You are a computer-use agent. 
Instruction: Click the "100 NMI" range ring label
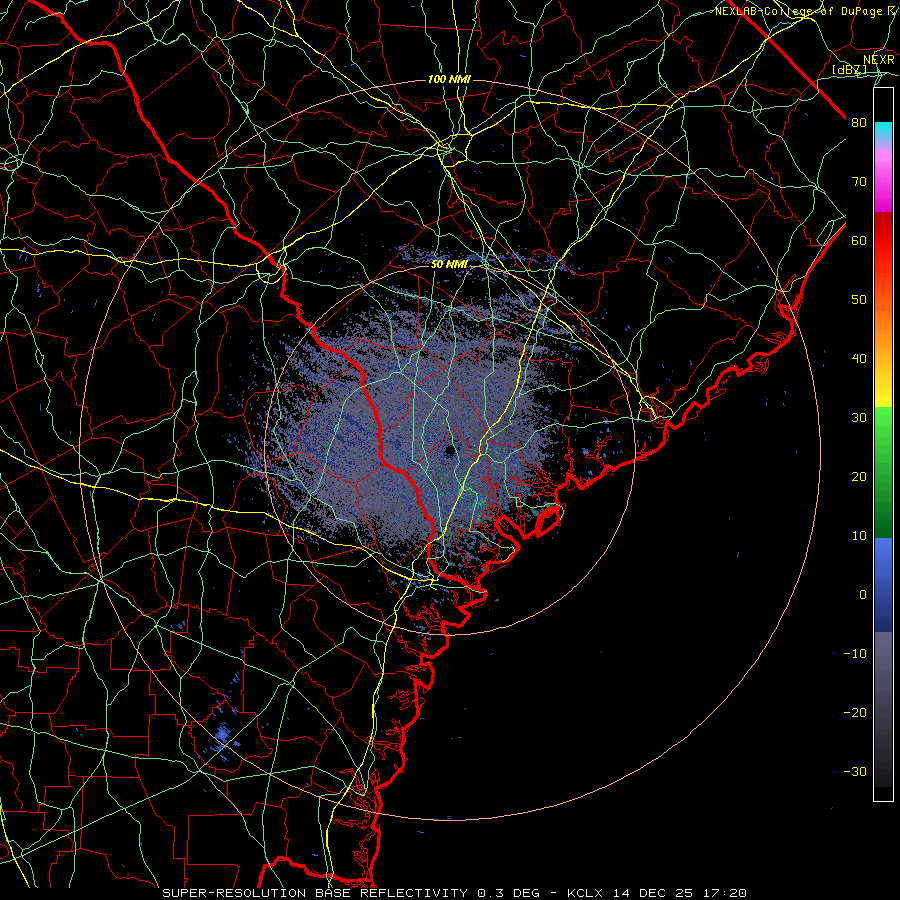coord(449,79)
